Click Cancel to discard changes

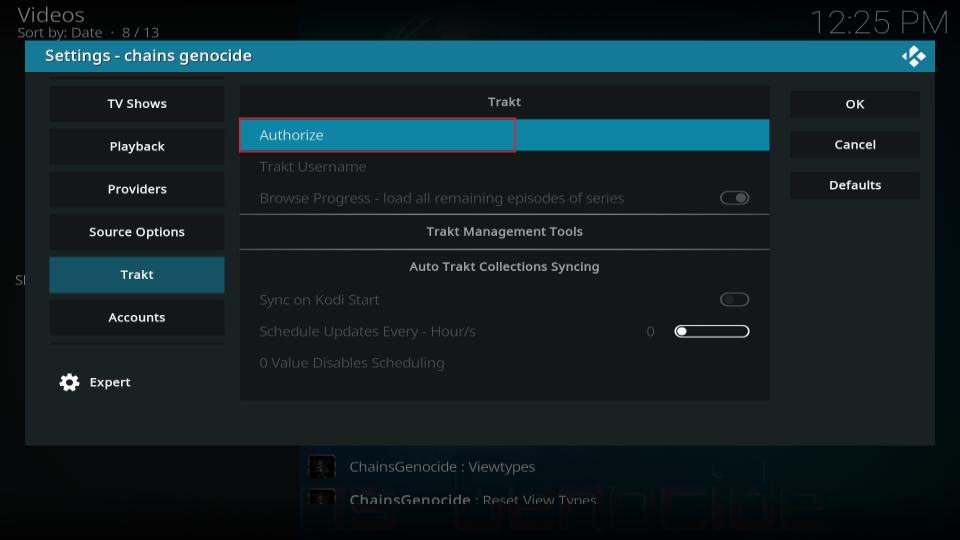(x=855, y=144)
